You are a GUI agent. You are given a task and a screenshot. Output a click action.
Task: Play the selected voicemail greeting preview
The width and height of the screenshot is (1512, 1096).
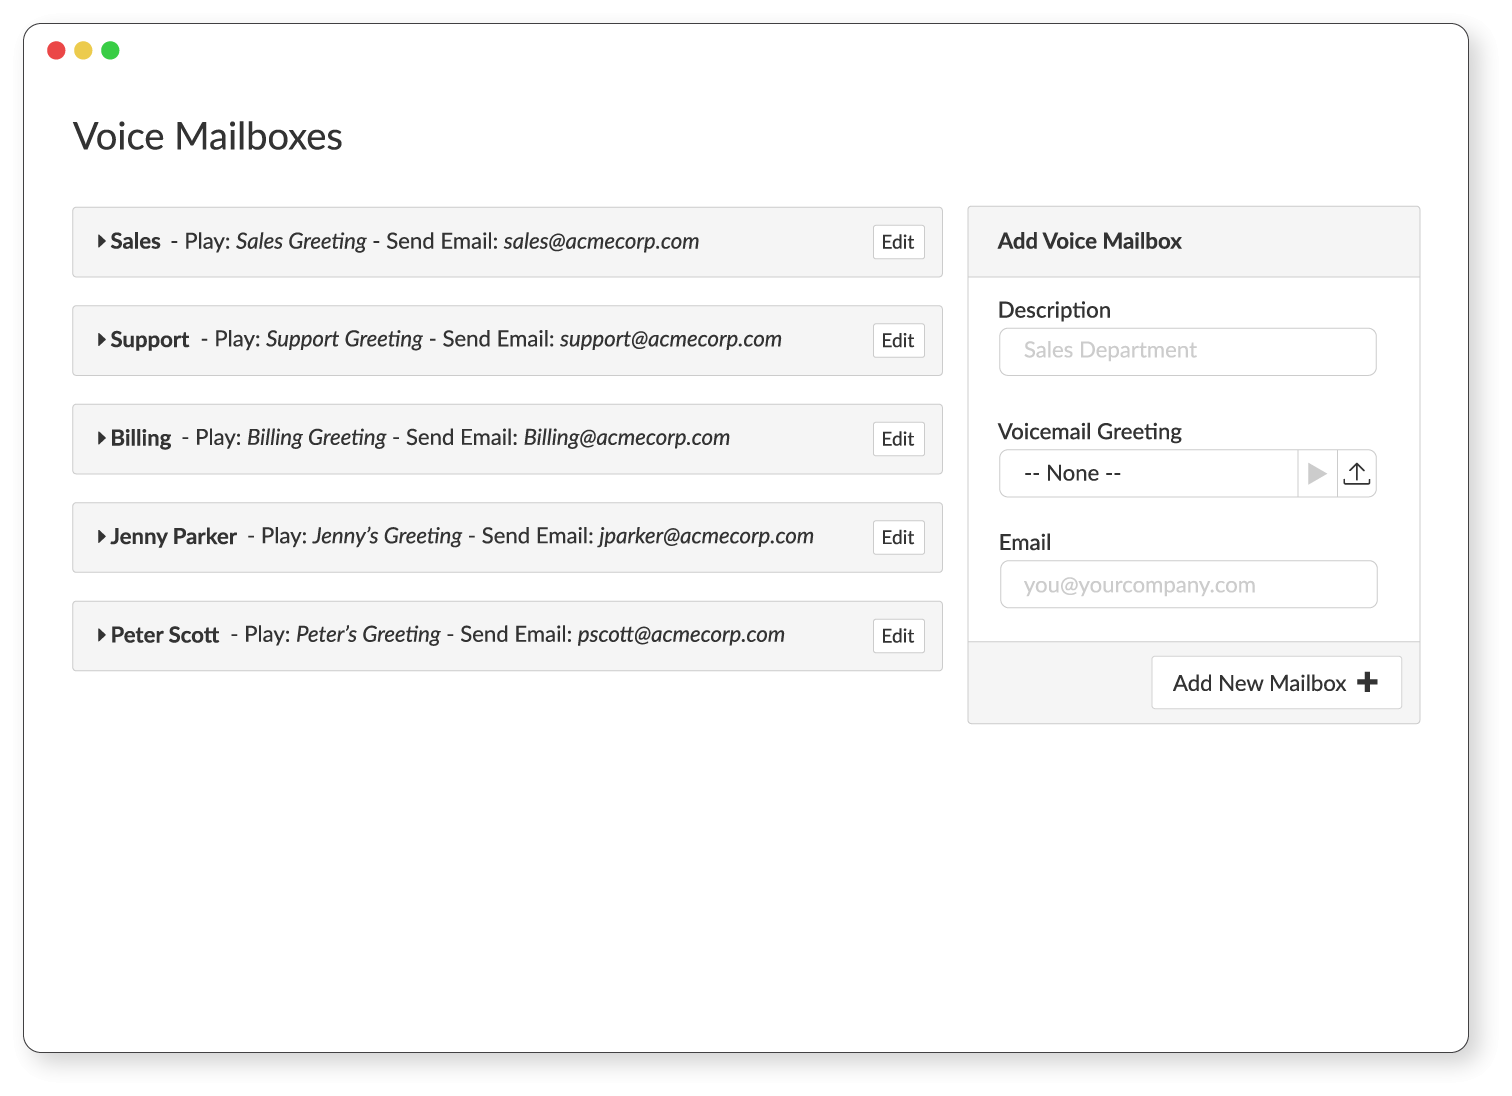point(1317,474)
